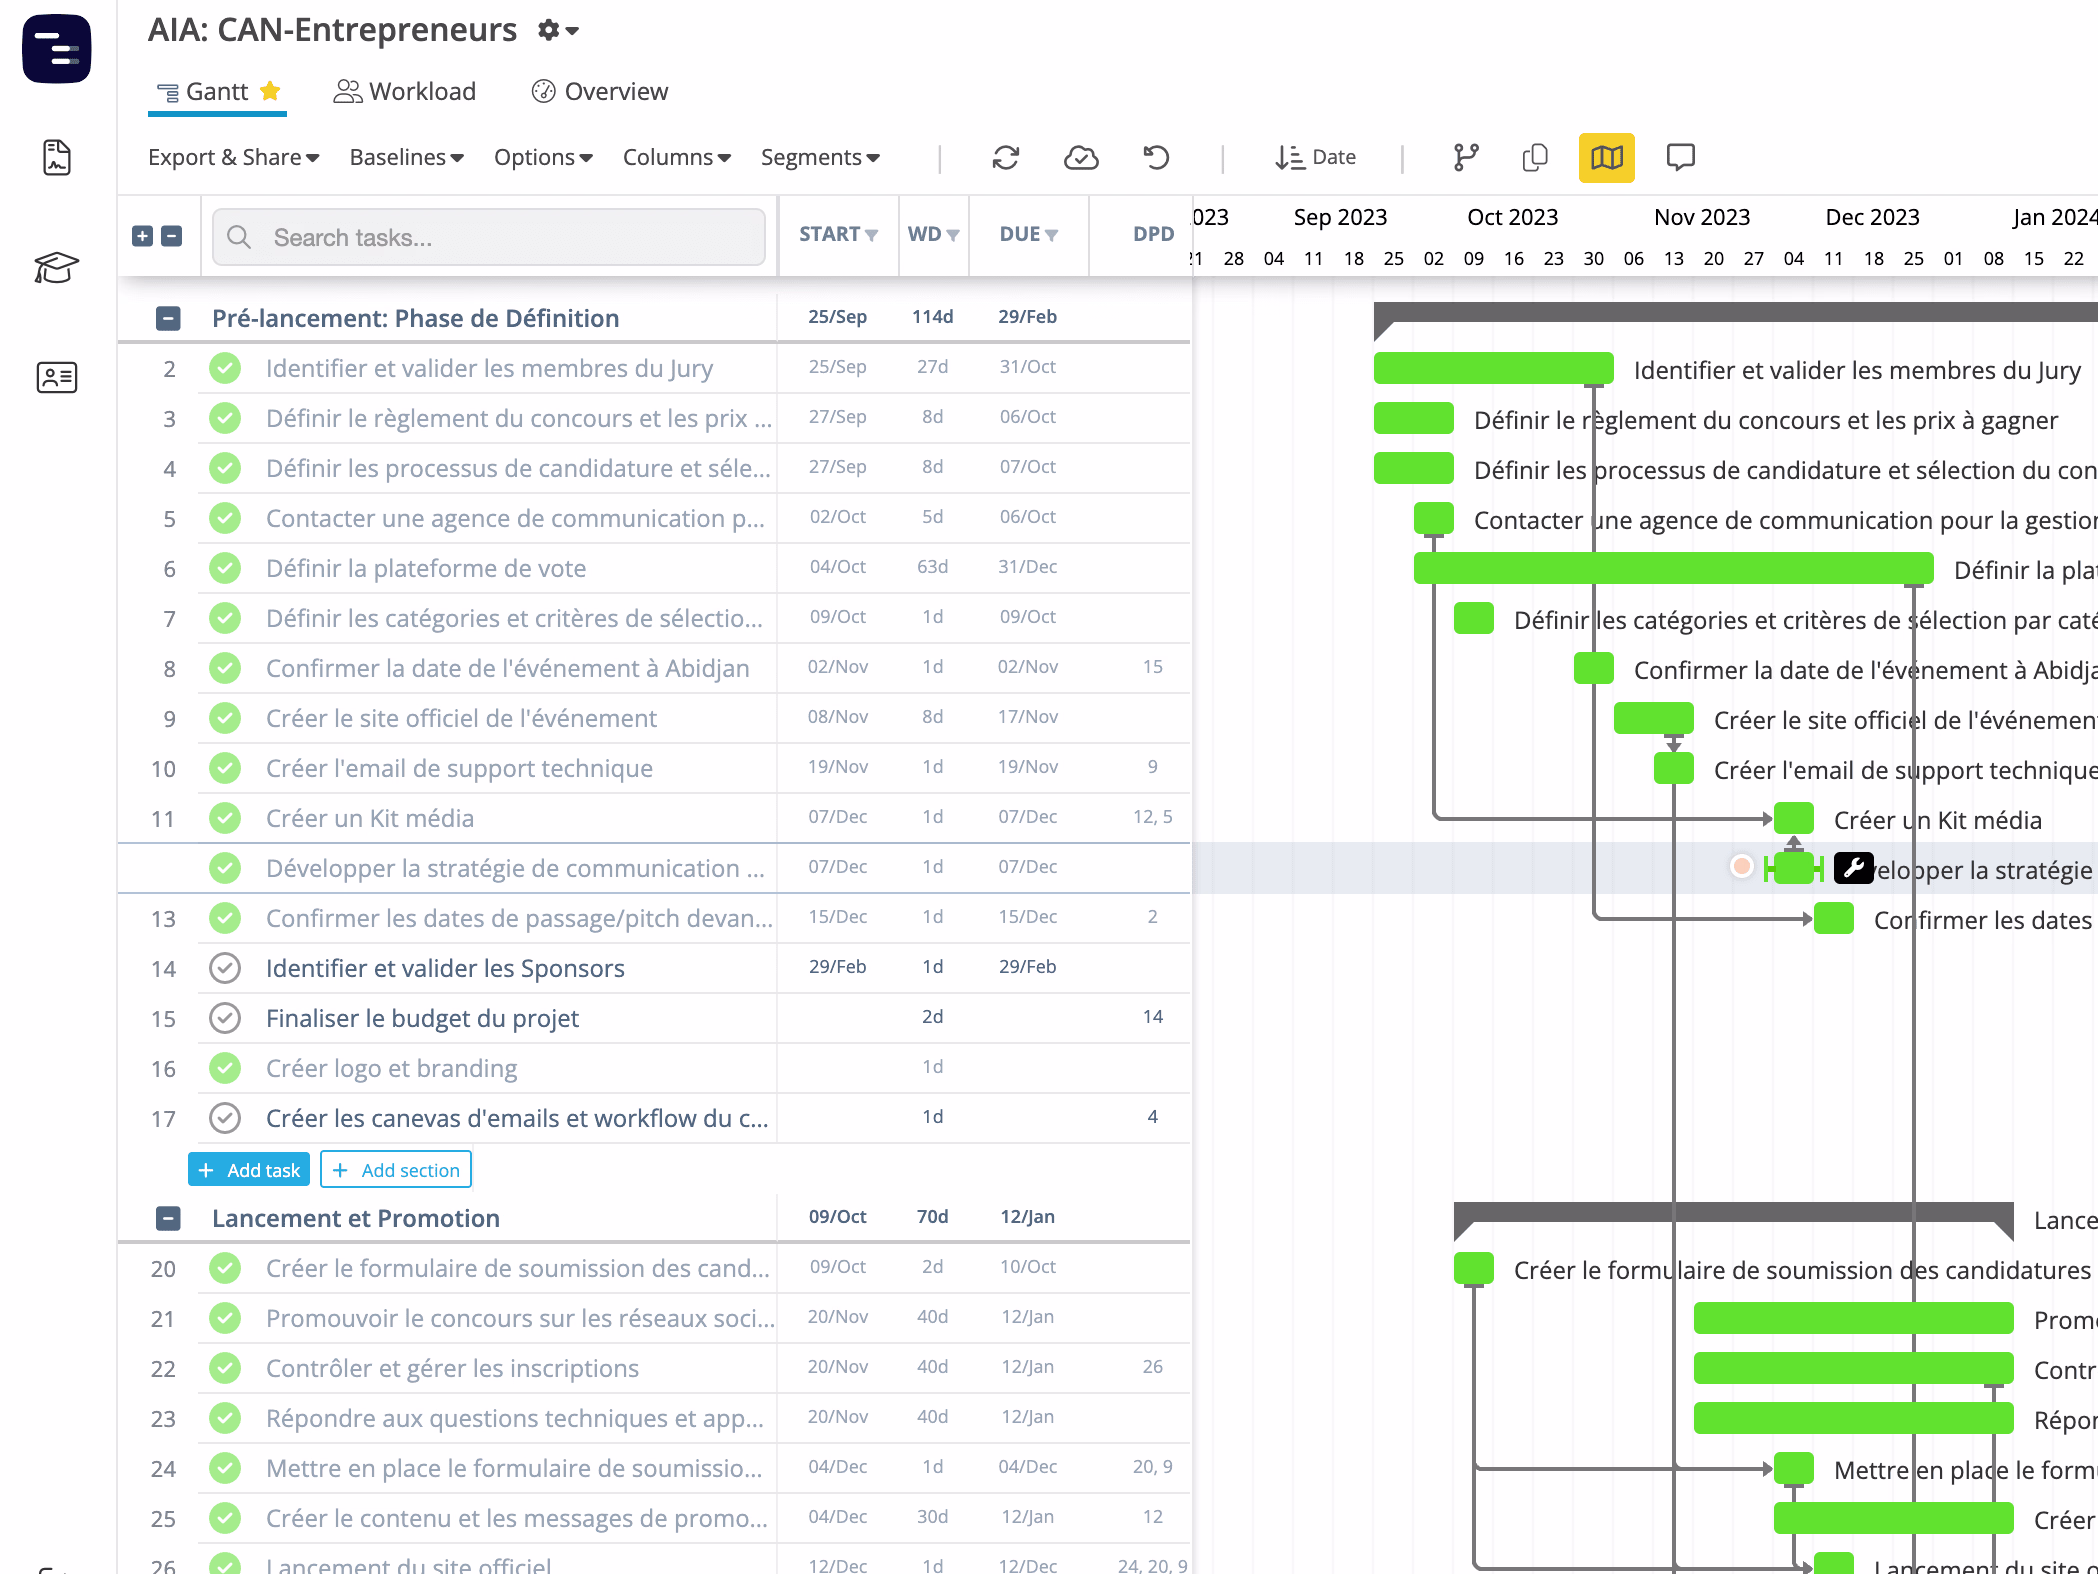2098x1574 pixels.
Task: Uncheck 'Créer logo et branding' task
Action: click(x=225, y=1068)
